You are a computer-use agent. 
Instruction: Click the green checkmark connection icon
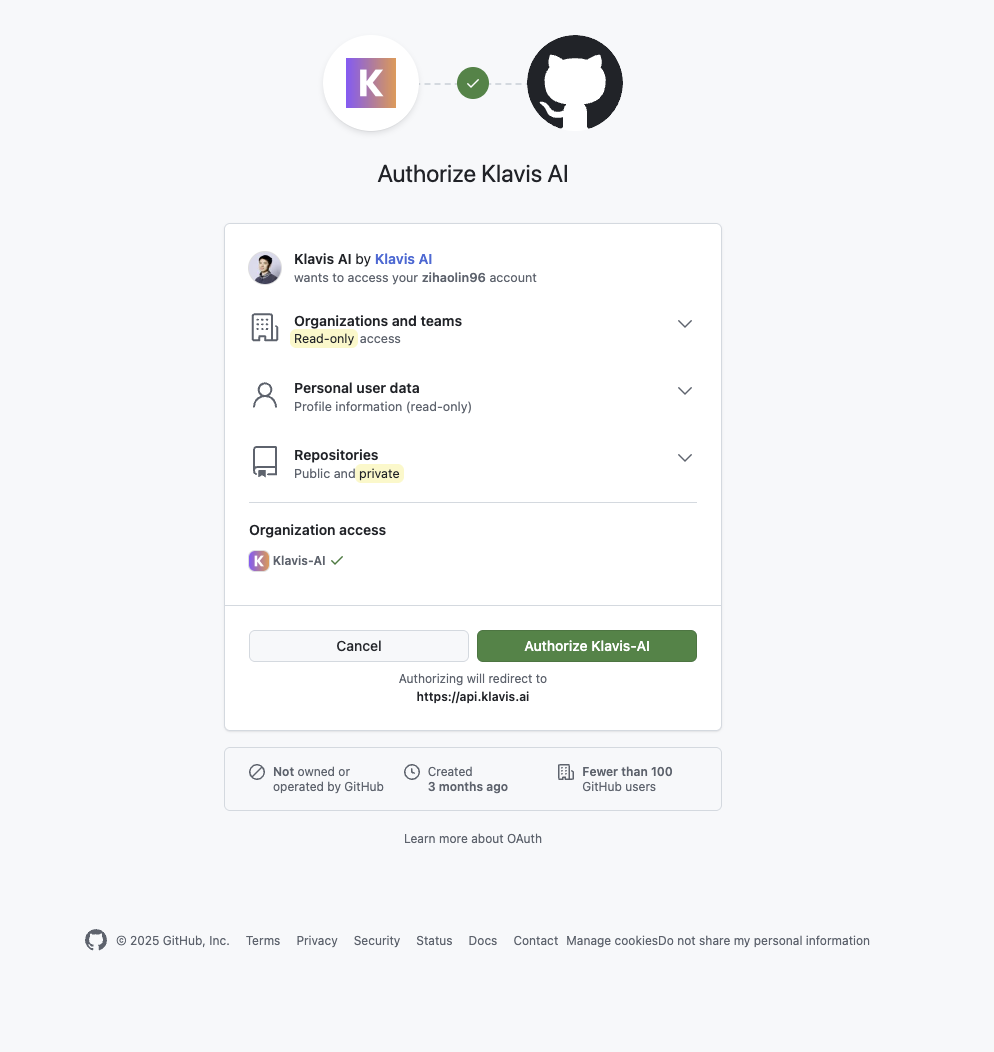point(472,83)
